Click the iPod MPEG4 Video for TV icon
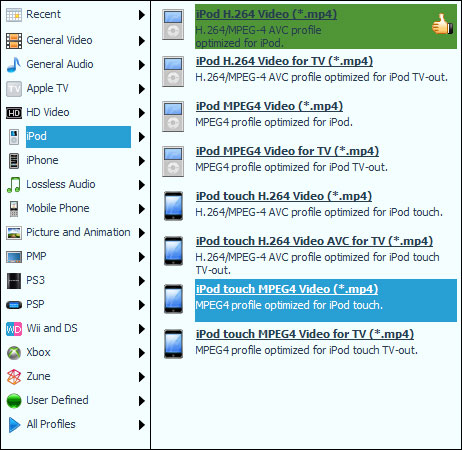Screen dimensions: 462x450 click(x=173, y=161)
